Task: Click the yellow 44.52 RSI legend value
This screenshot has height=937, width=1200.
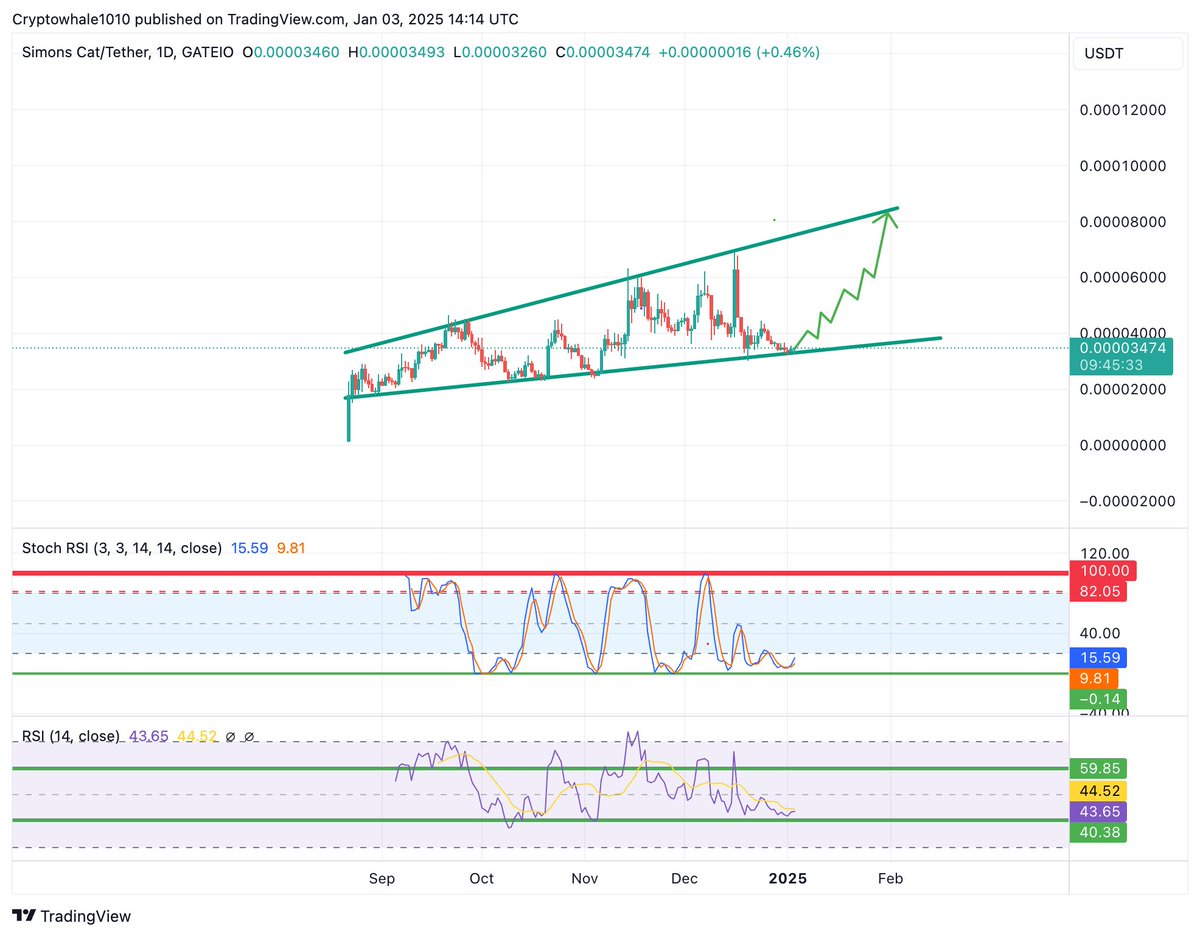Action: coord(197,736)
